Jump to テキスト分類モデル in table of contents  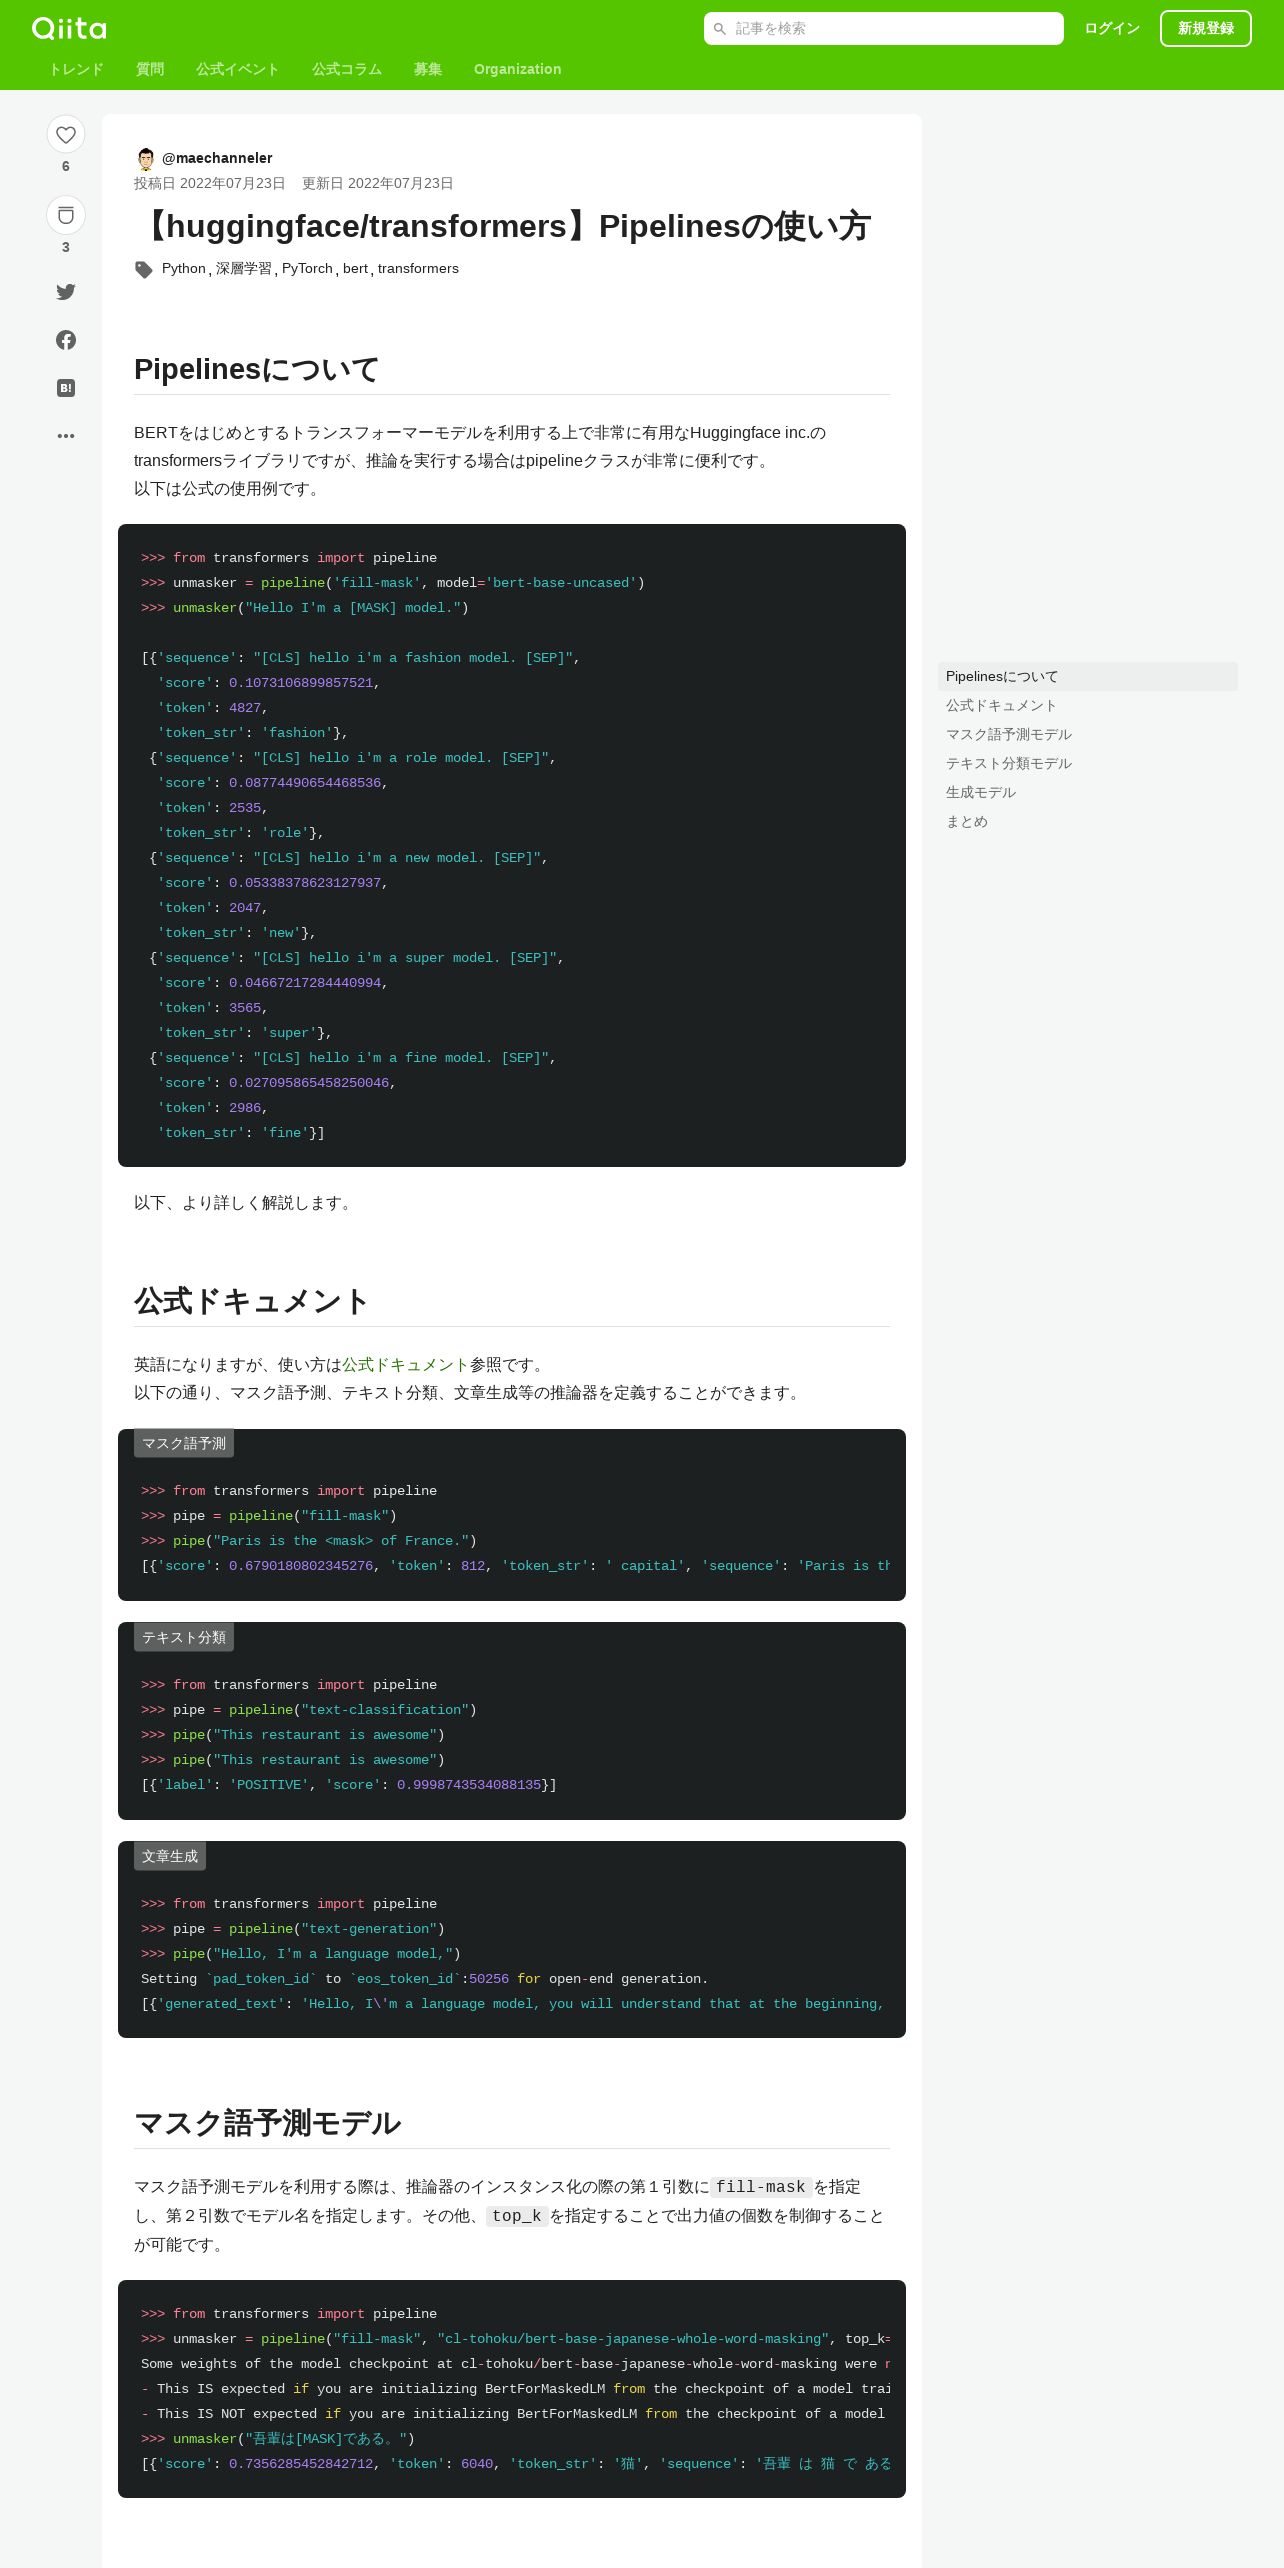click(1088, 764)
